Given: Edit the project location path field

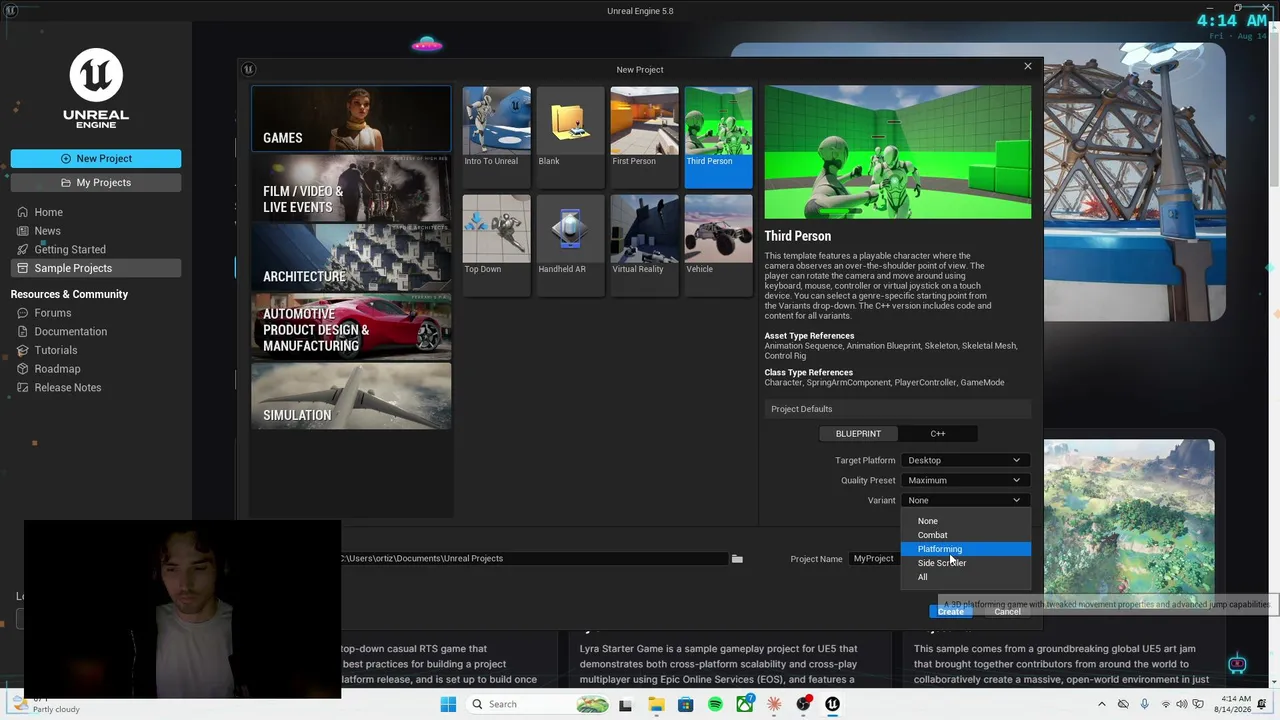Looking at the screenshot, I should (533, 559).
